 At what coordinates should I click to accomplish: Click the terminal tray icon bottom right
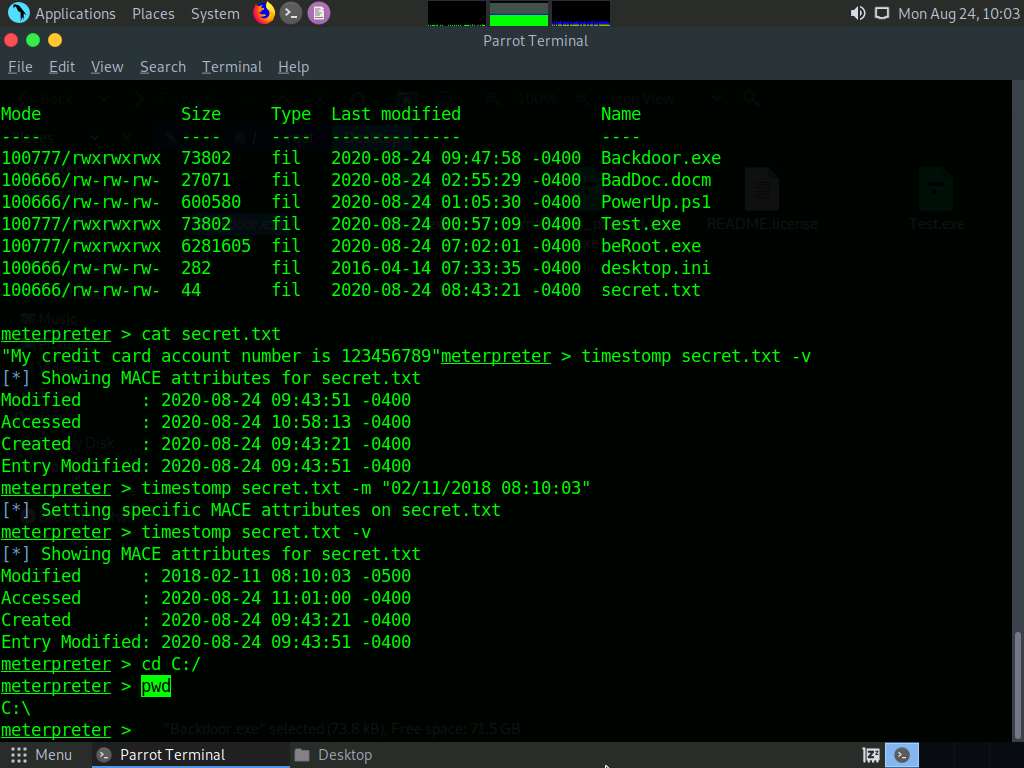pos(902,755)
